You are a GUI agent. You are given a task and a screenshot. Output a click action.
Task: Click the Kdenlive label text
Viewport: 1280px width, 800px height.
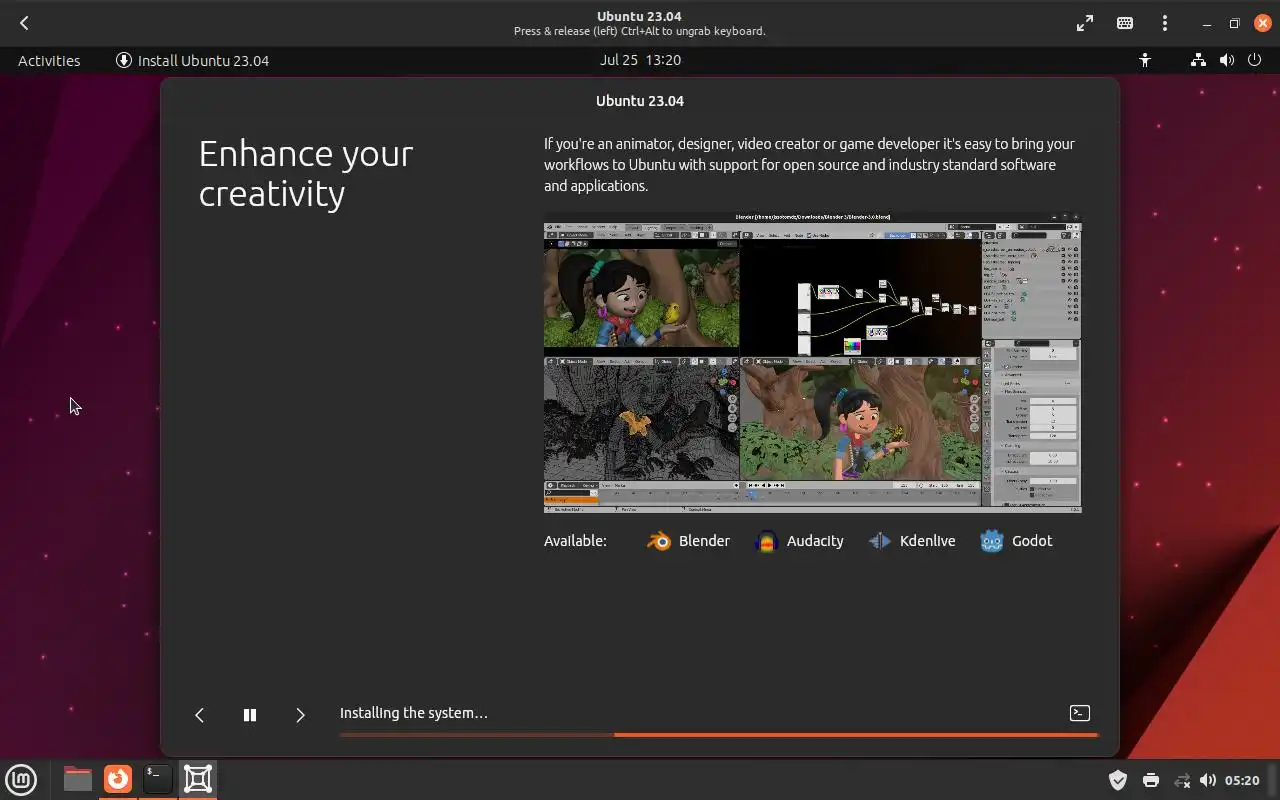[927, 541]
